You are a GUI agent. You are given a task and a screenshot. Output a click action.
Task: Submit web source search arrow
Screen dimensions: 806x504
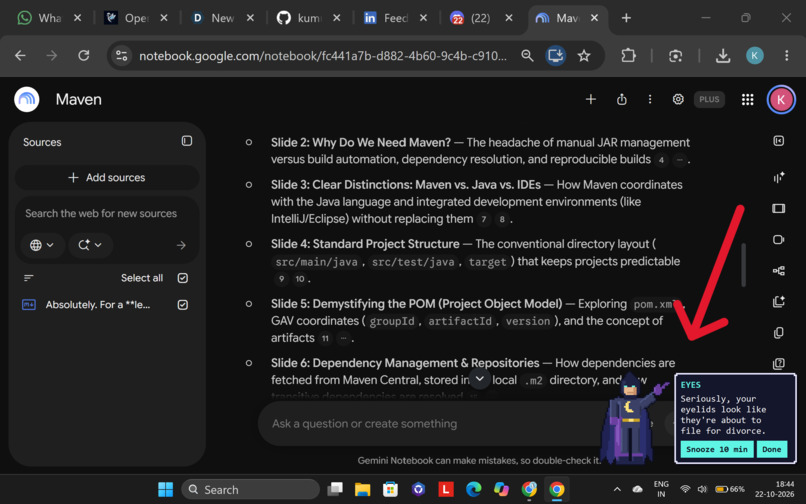tap(181, 245)
